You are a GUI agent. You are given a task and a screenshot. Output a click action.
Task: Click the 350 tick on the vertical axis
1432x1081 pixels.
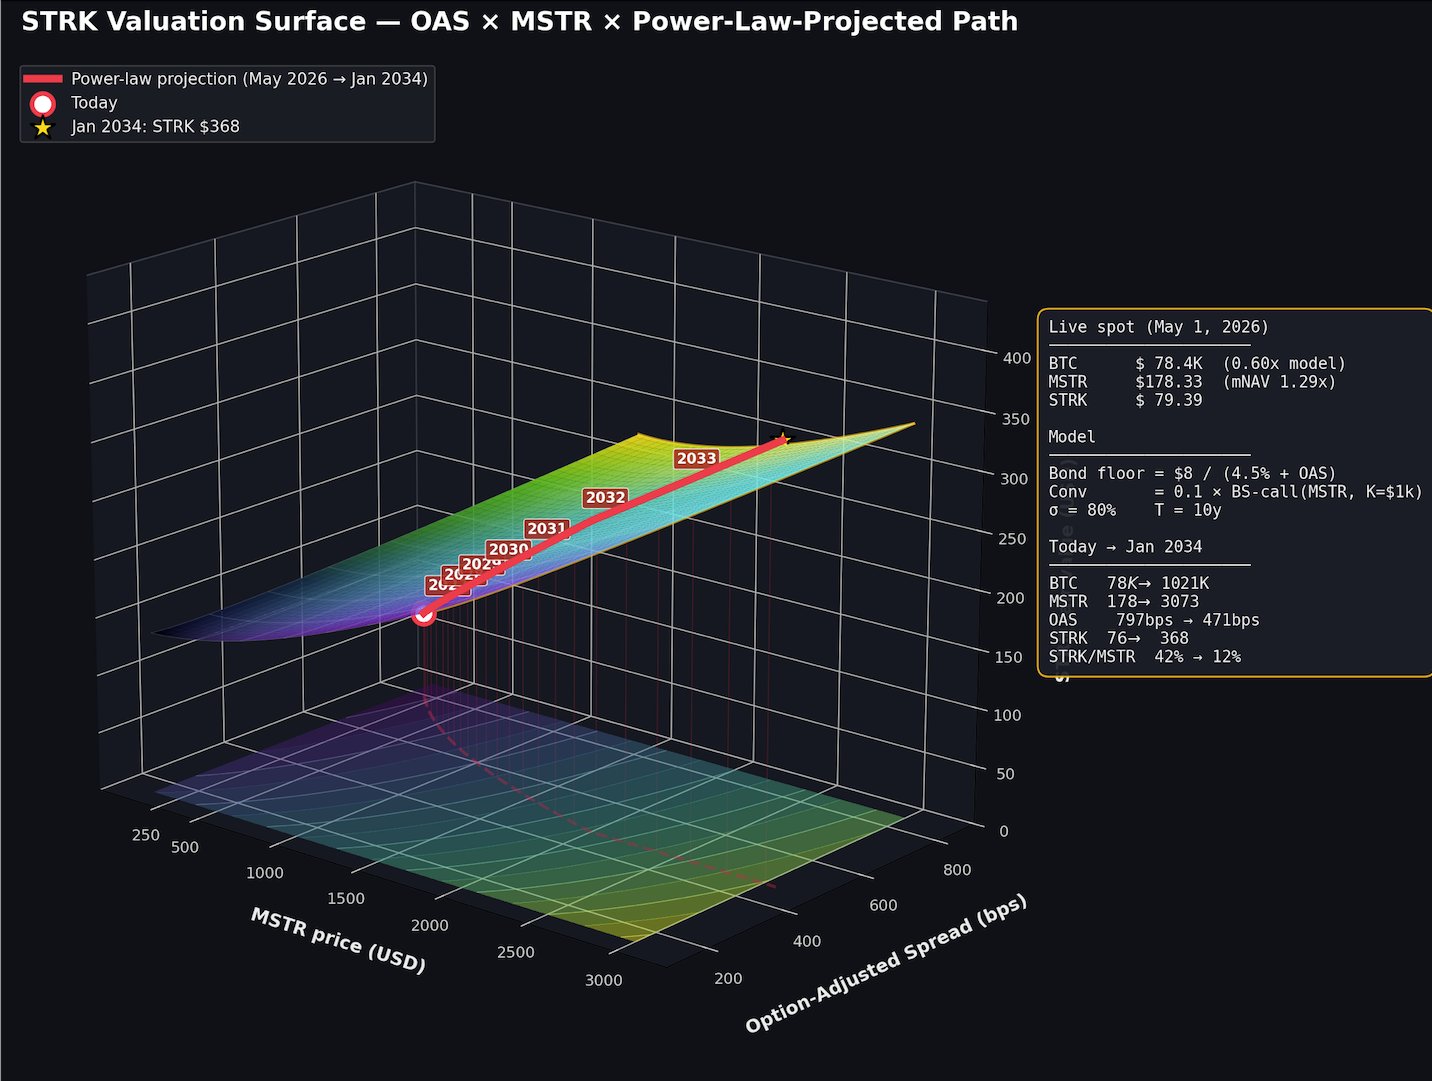pos(1016,419)
